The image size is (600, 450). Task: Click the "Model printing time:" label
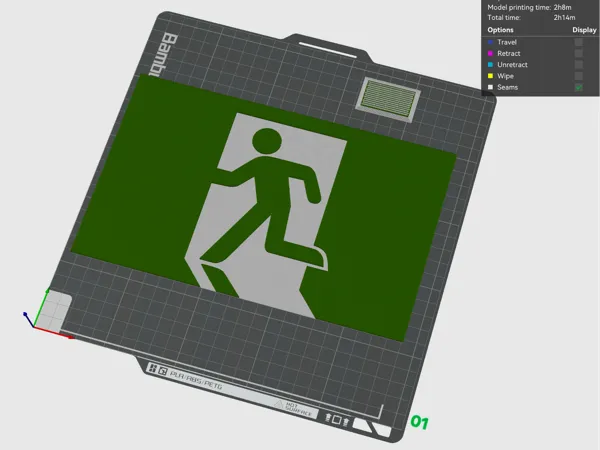519,7
